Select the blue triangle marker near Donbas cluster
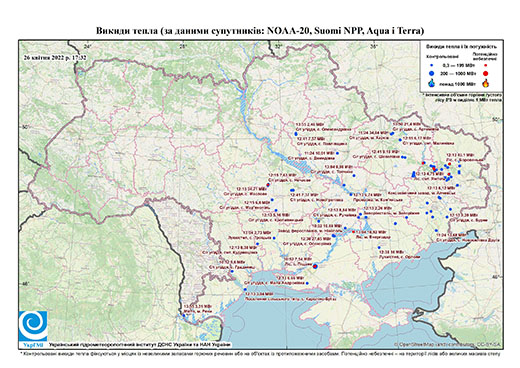Screen dimensions: 520x368 tap(414, 174)
